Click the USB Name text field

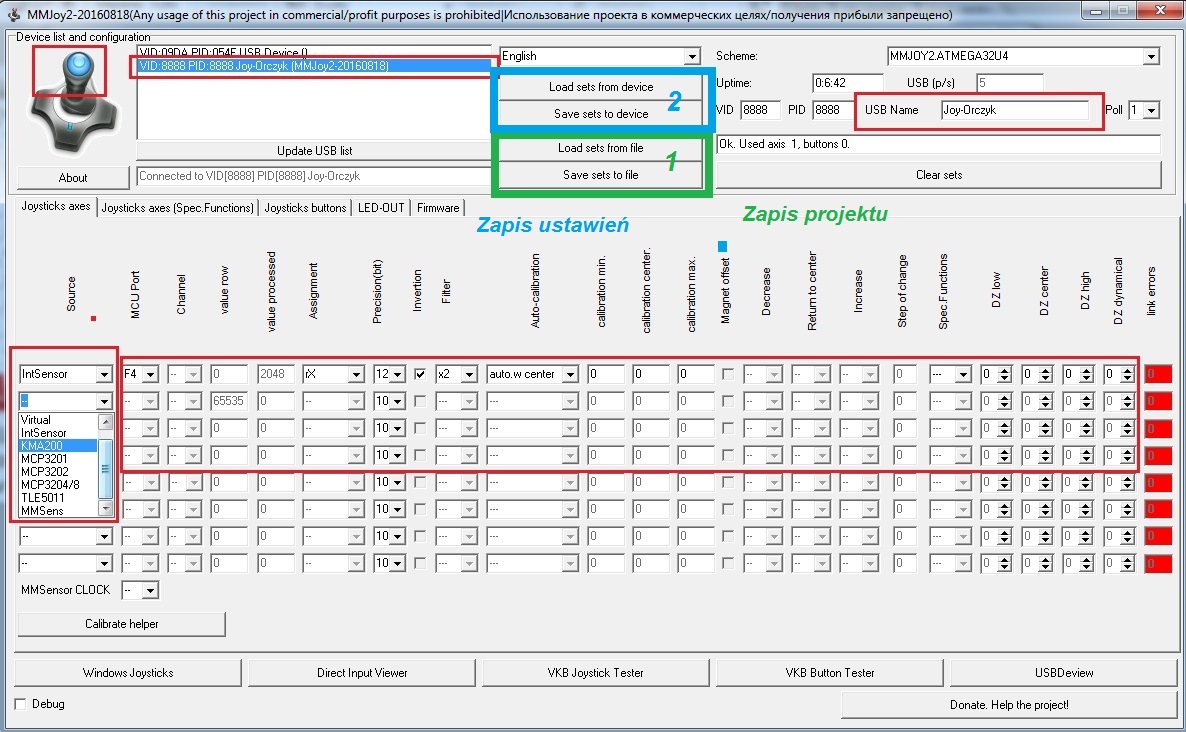pos(1013,110)
